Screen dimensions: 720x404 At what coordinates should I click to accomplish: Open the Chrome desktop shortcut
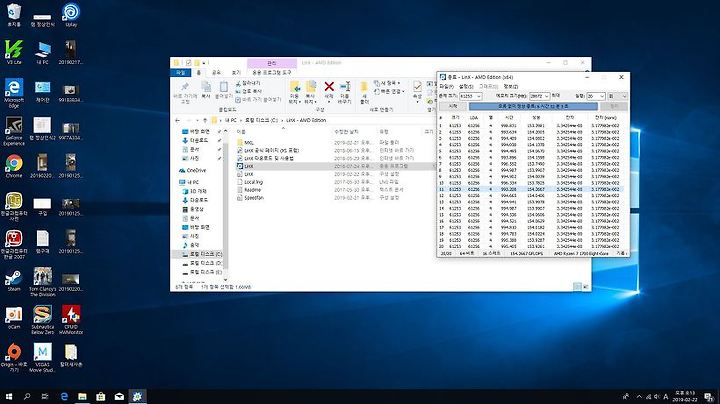pos(14,166)
